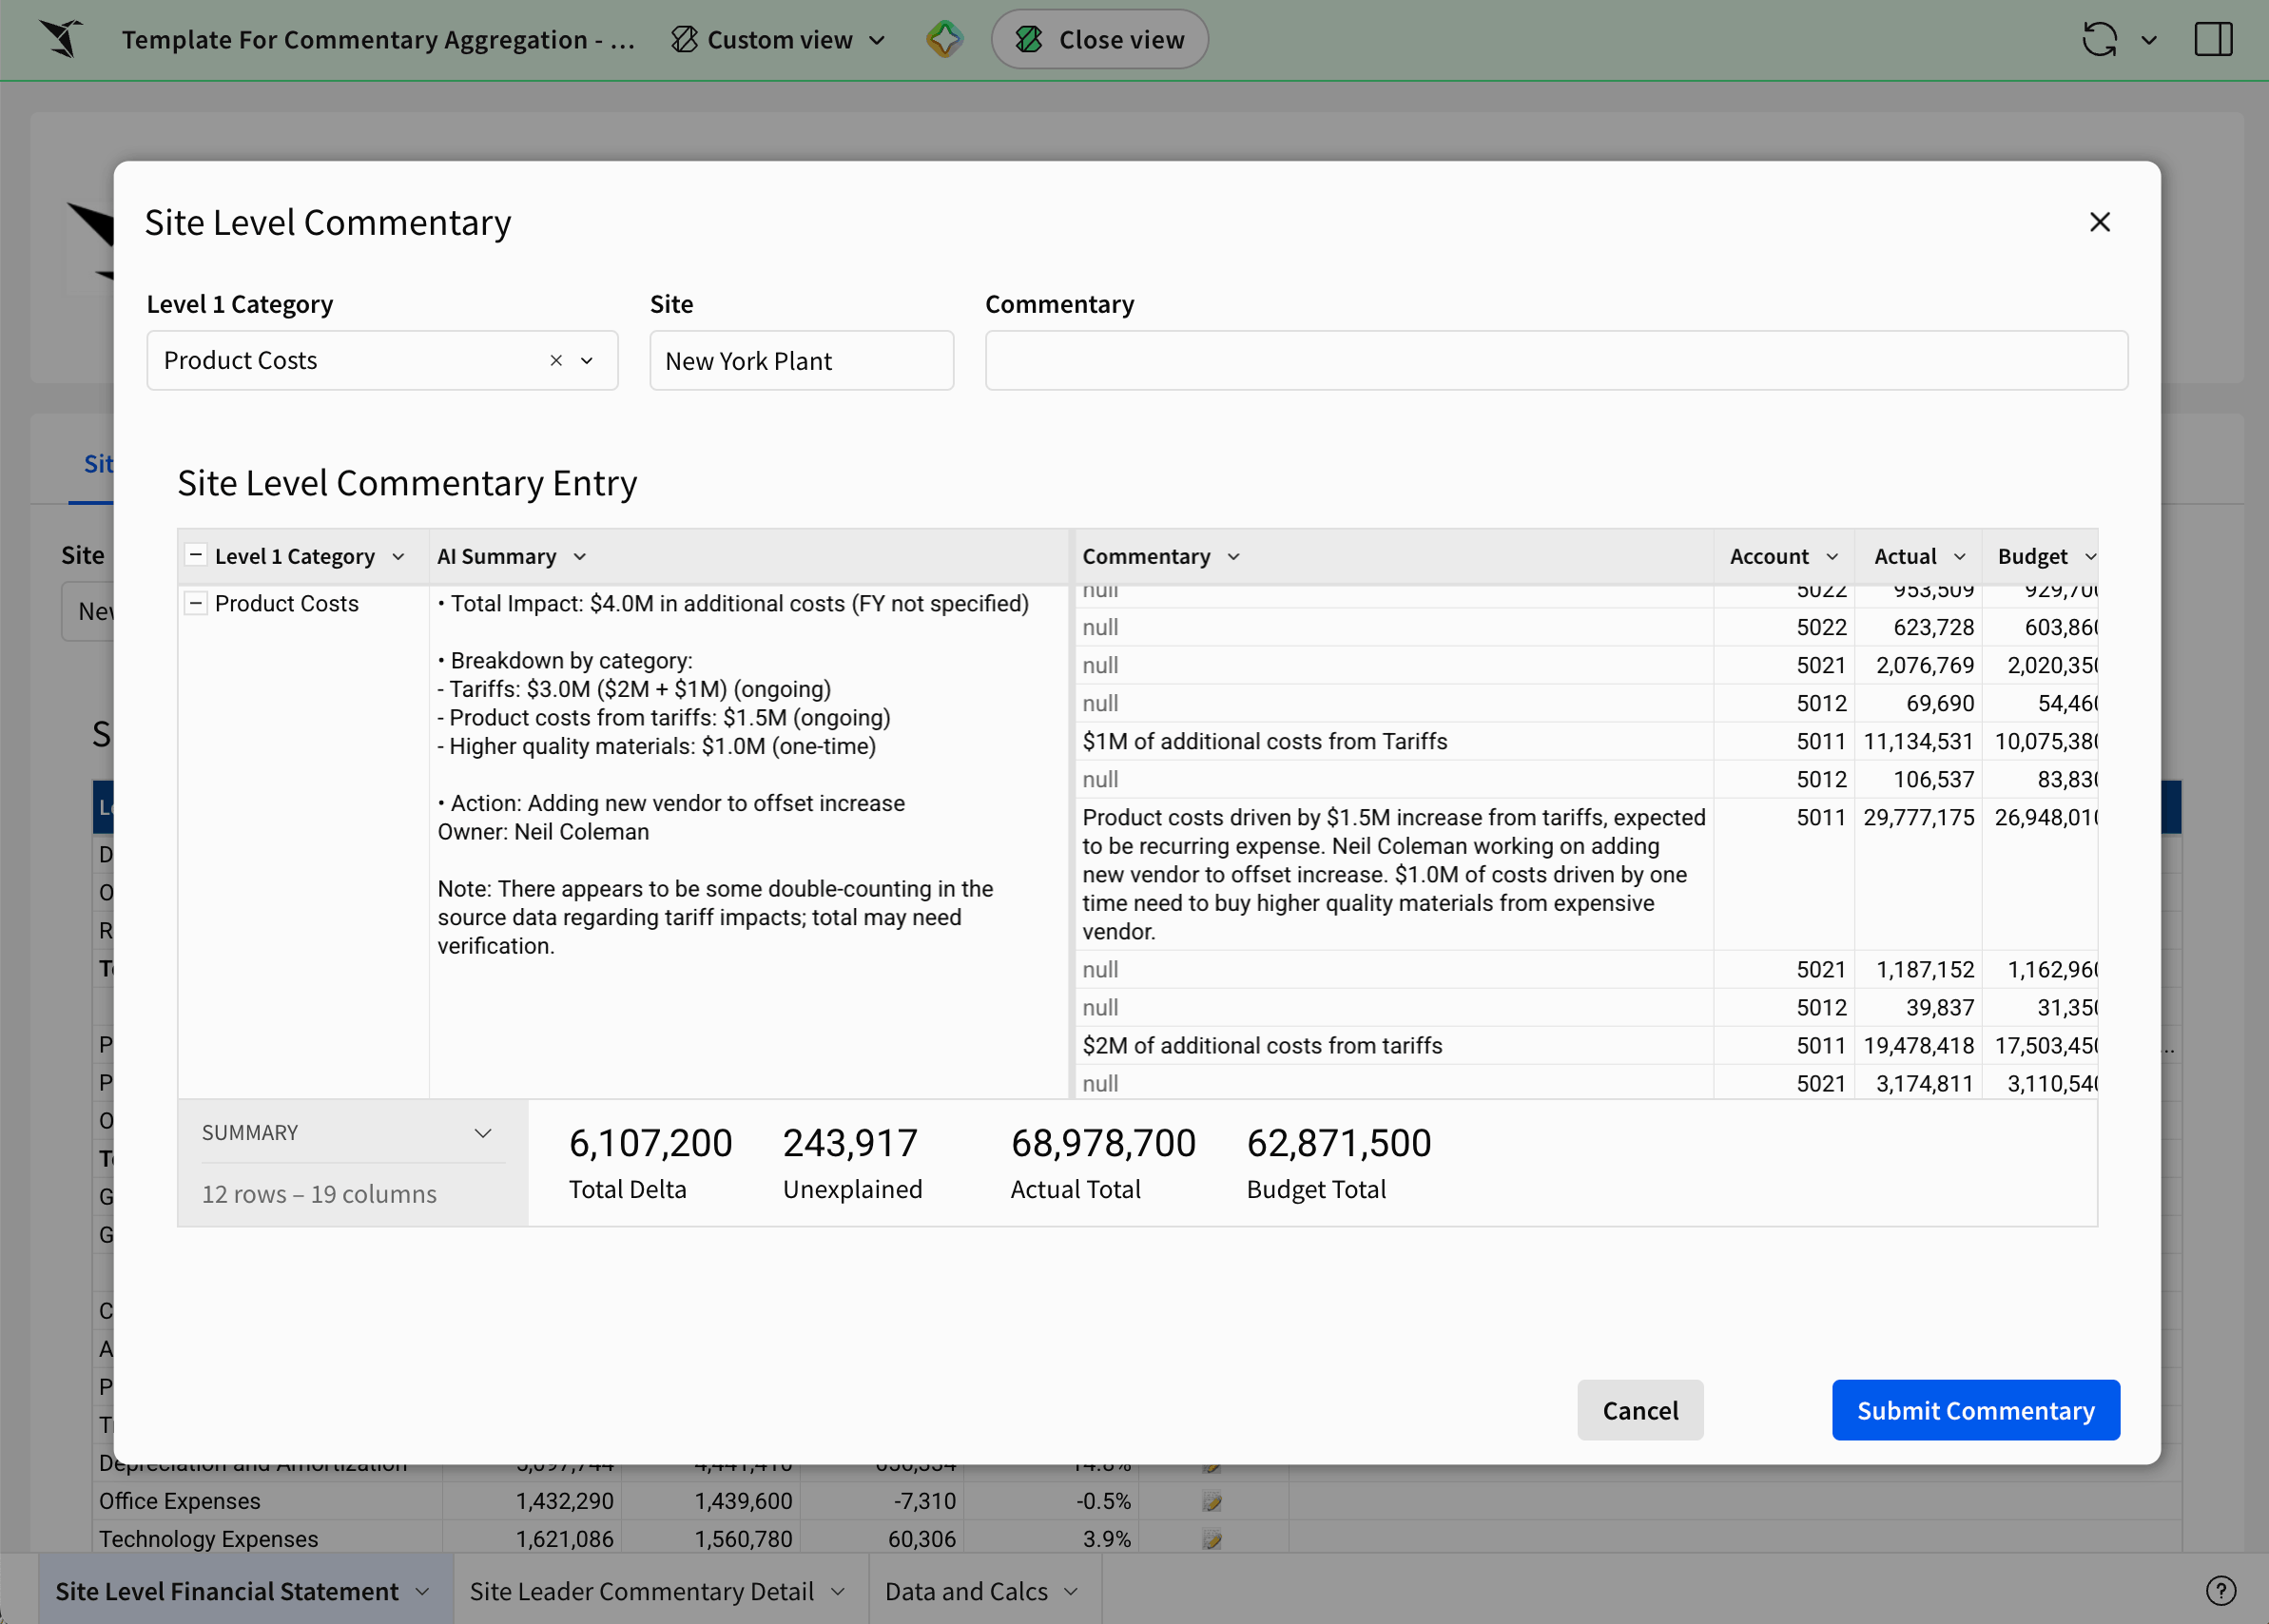Click the Sigma bird logo icon

tap(62, 39)
